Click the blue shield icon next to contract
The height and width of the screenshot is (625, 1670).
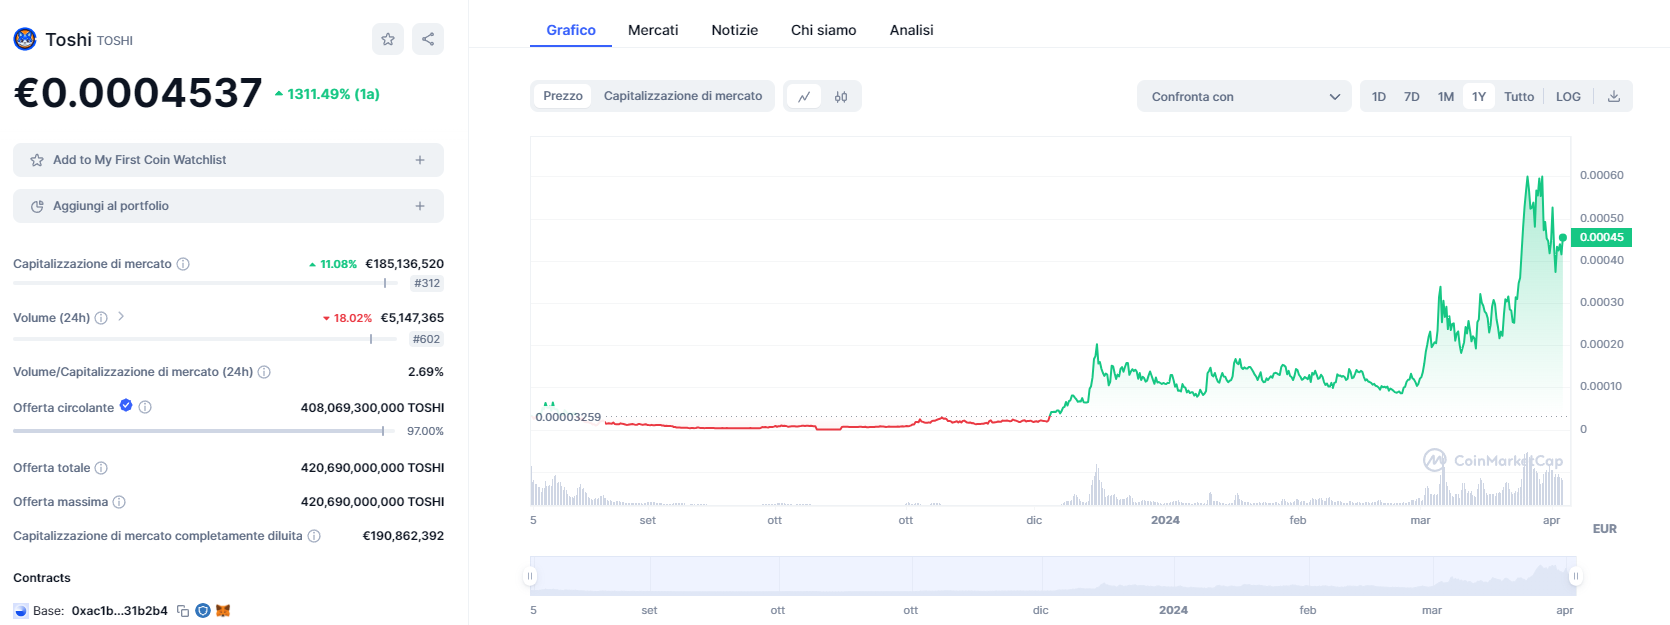tap(203, 611)
